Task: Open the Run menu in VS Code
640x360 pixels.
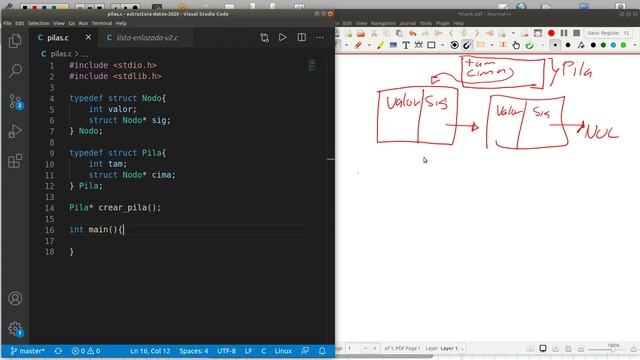Action: click(x=83, y=23)
